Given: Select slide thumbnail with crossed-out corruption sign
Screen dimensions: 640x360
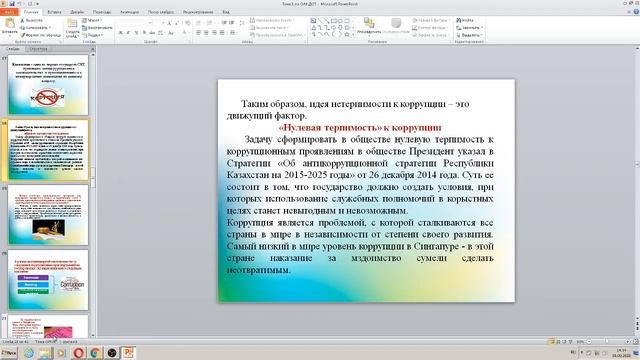Looking at the screenshot, I should click(48, 85).
